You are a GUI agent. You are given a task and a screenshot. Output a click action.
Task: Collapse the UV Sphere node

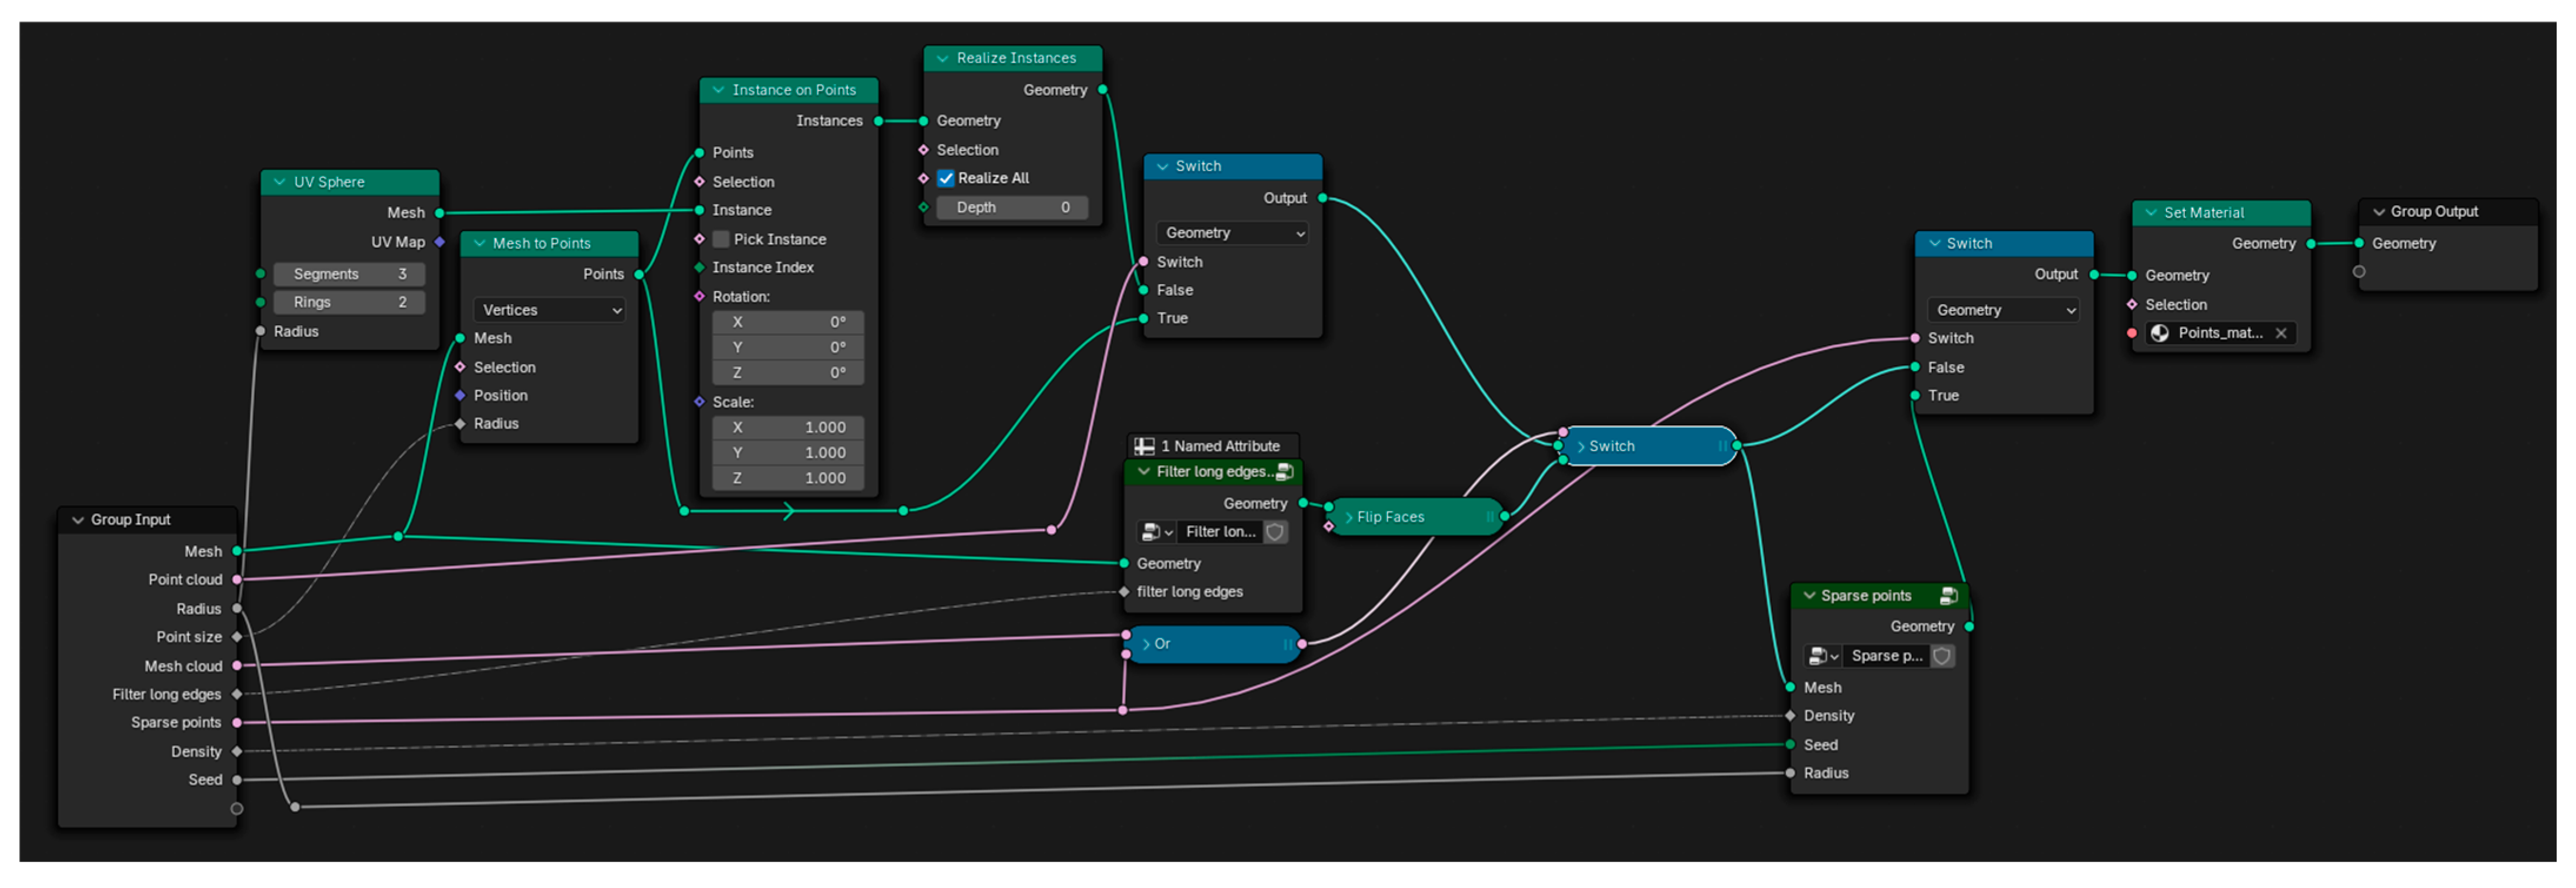pos(280,183)
